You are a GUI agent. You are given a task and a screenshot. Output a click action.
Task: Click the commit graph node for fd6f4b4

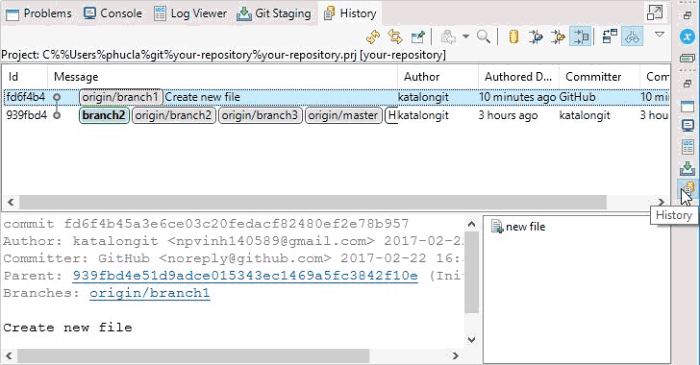(57, 97)
